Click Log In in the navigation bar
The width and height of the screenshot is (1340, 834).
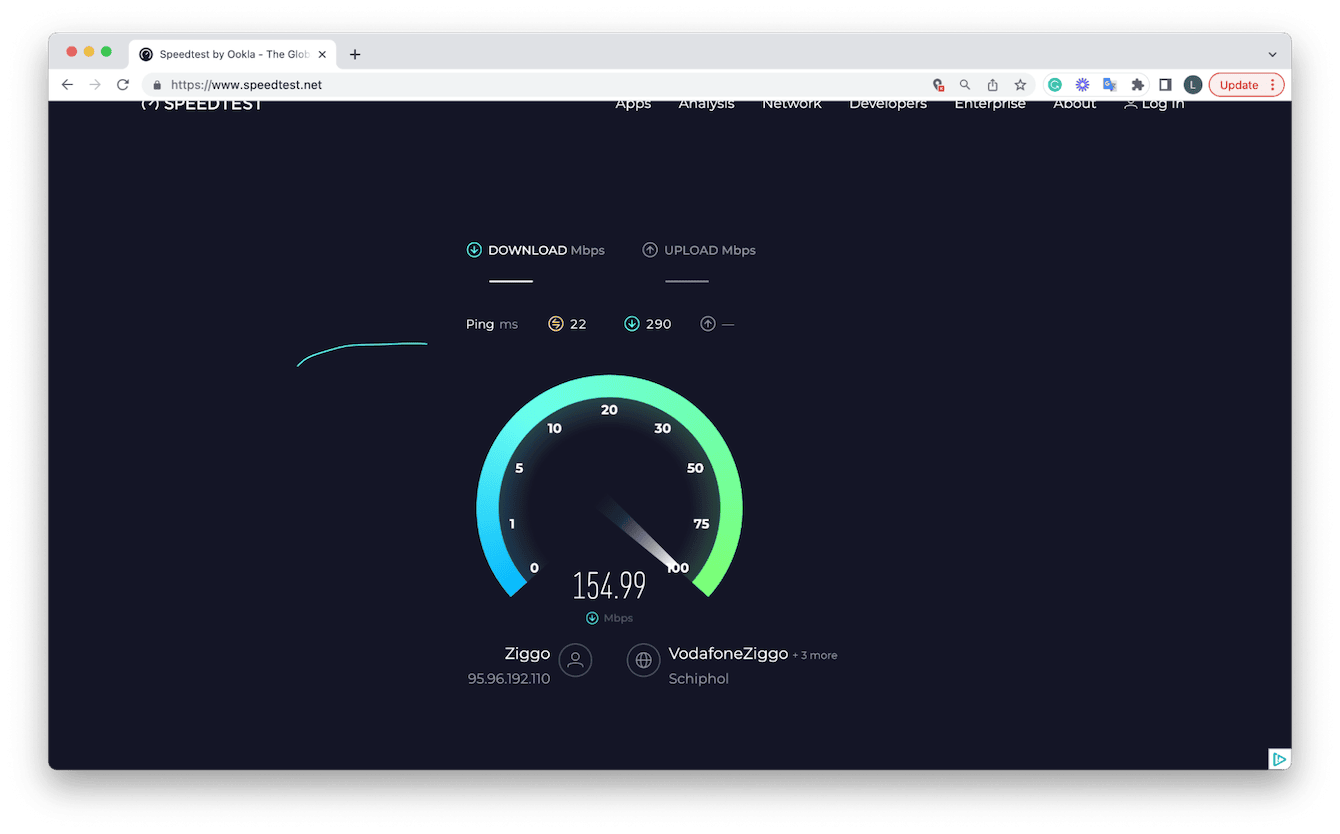tap(1161, 103)
